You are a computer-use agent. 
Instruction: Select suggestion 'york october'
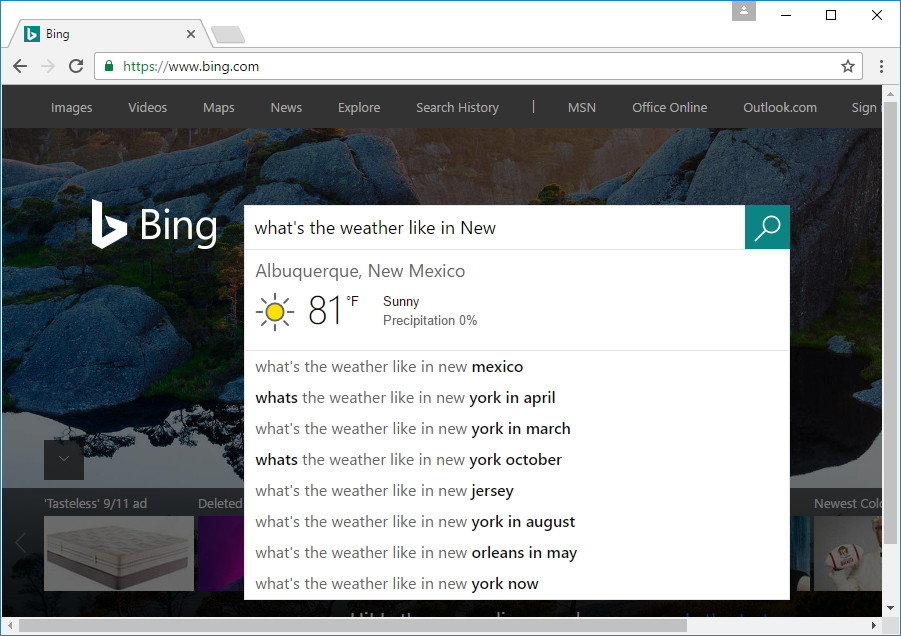coord(517,460)
